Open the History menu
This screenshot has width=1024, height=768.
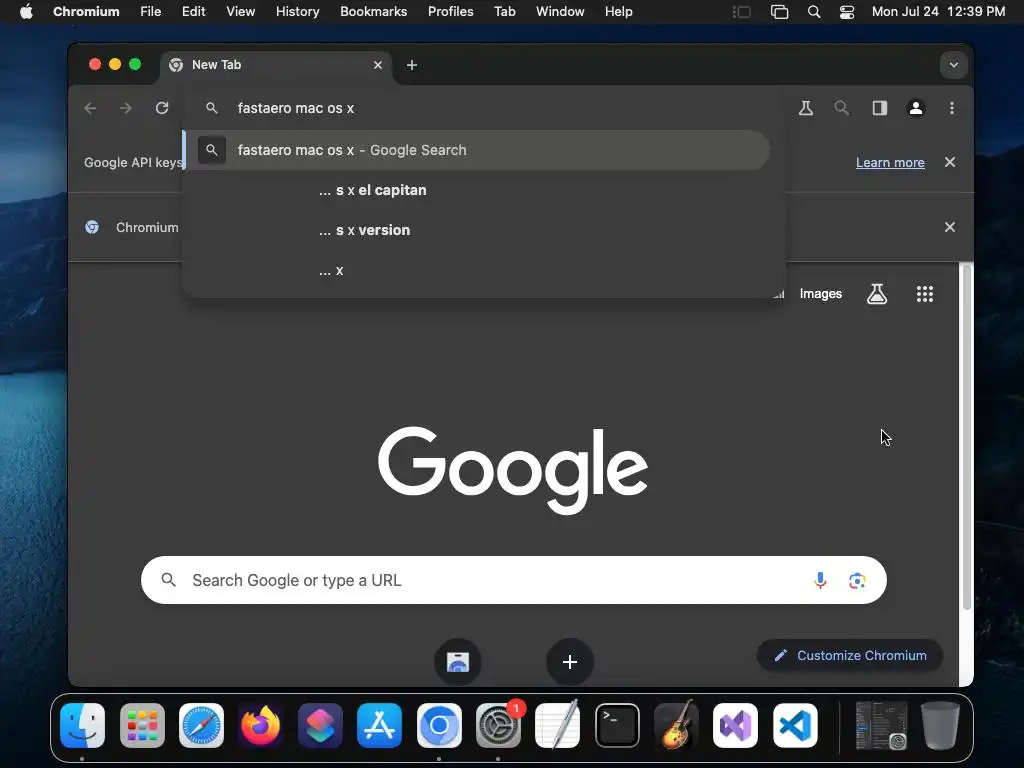click(297, 12)
